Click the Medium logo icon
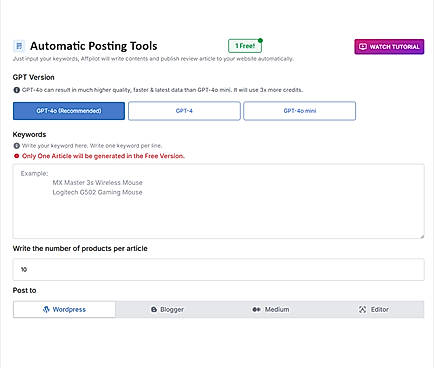This screenshot has width=434, height=368. coord(256,310)
